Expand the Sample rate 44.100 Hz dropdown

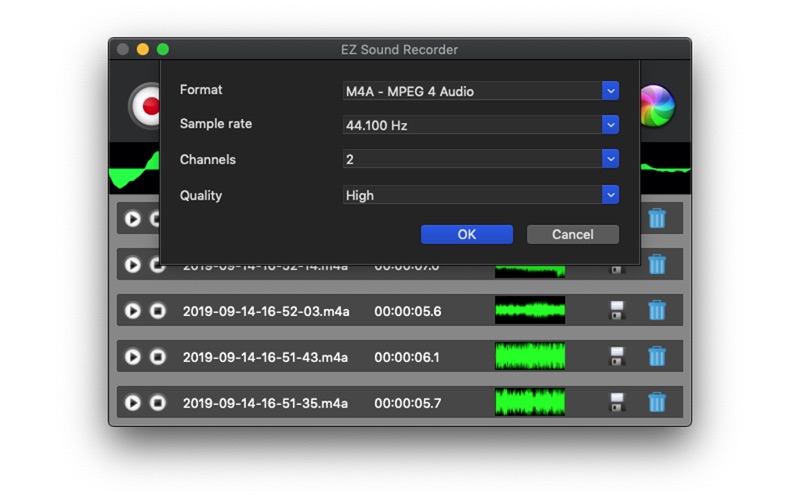(x=481, y=125)
